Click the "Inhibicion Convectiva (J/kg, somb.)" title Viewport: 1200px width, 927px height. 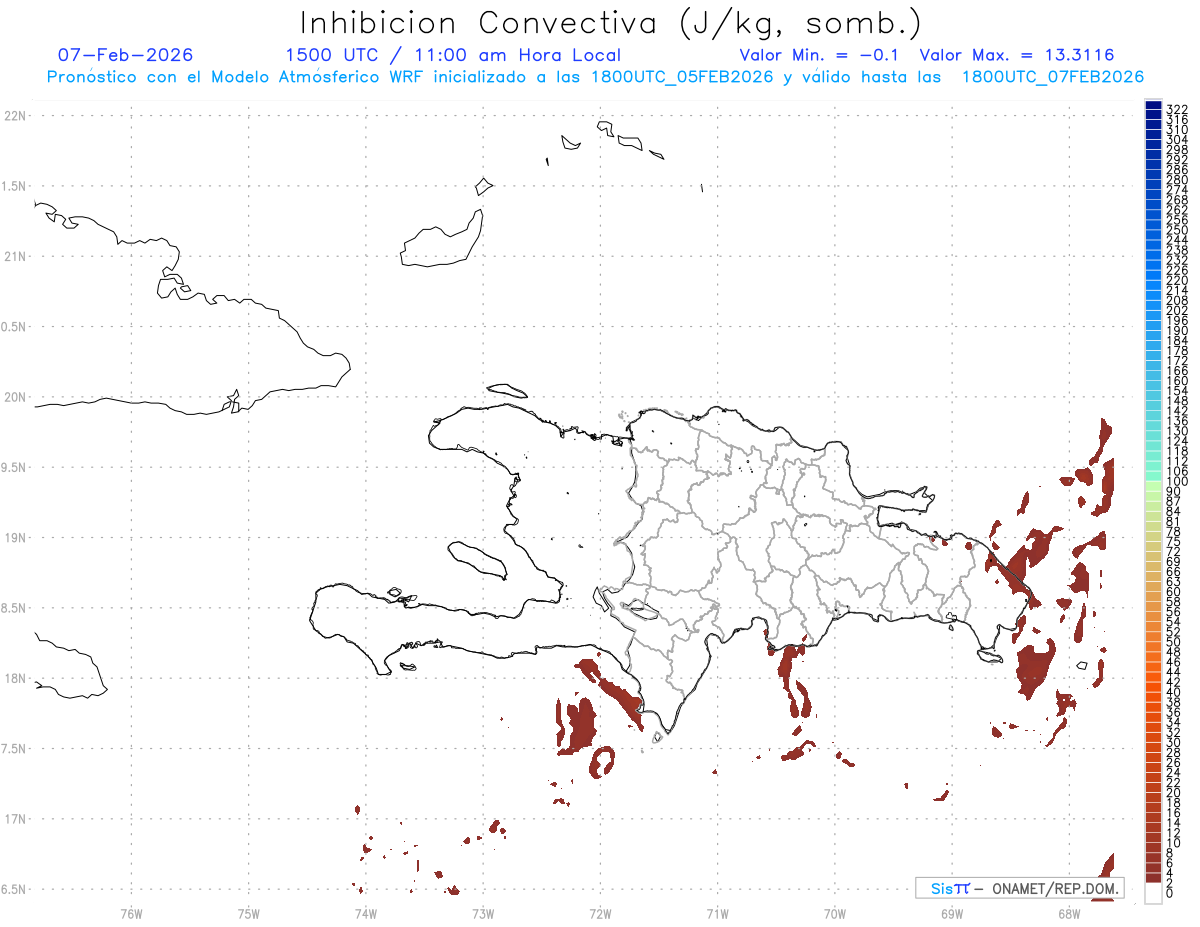coord(611,24)
